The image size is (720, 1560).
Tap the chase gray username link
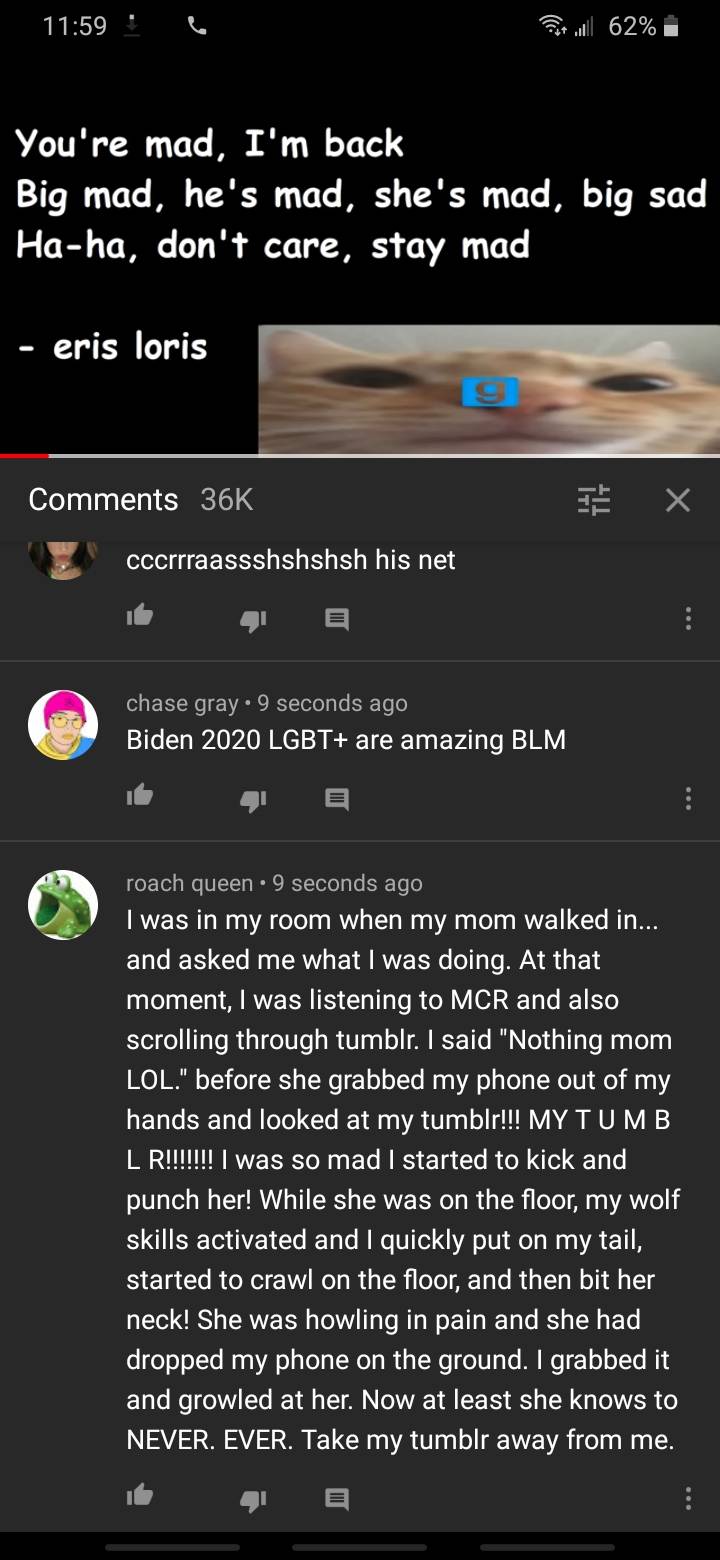pos(182,703)
